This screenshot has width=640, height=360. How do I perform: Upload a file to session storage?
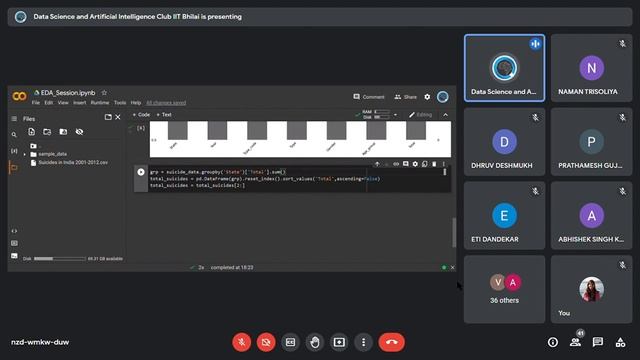pos(31,131)
